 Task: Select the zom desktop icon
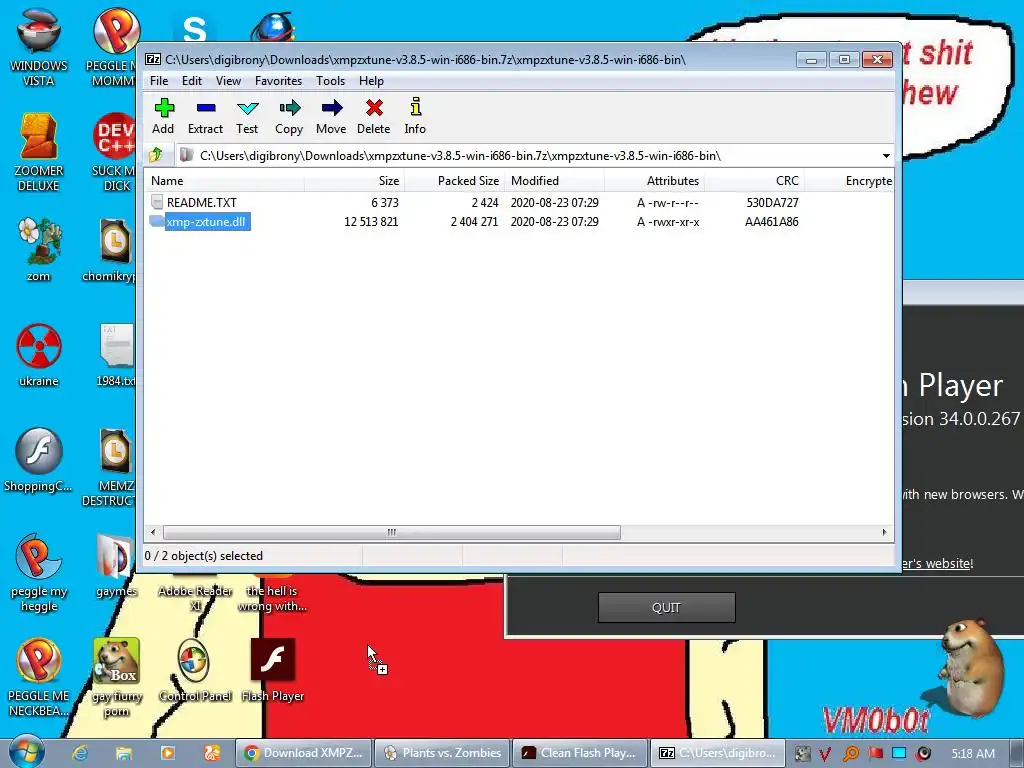pos(39,249)
